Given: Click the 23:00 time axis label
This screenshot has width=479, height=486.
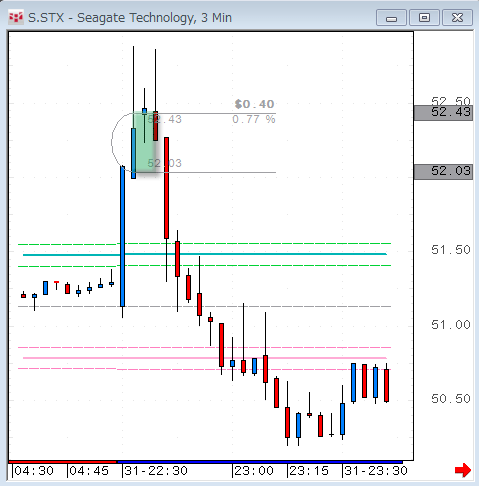Looking at the screenshot, I should point(254,471).
